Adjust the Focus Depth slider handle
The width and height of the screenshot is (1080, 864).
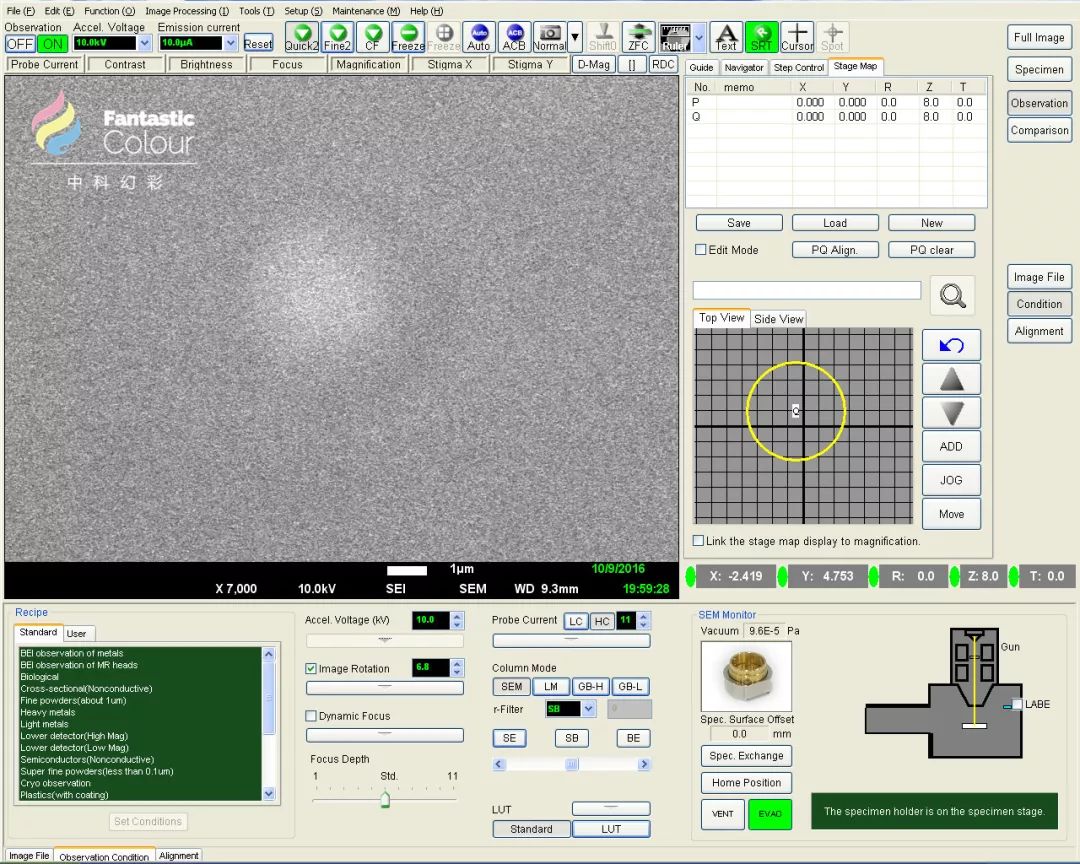385,799
